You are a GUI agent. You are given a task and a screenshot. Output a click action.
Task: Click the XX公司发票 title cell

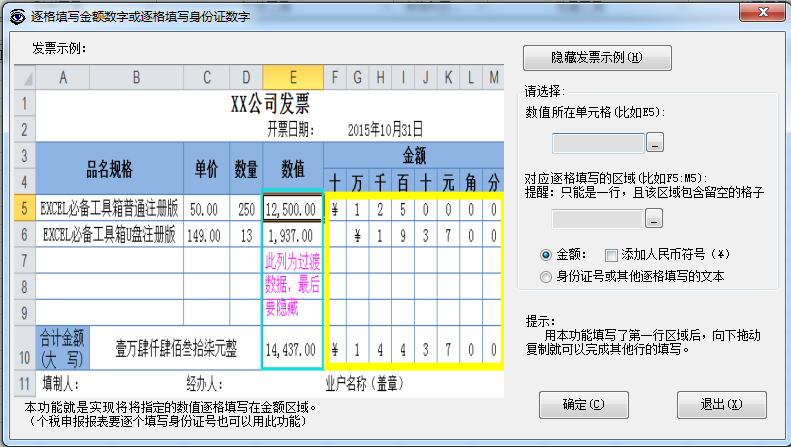pyautogui.click(x=270, y=103)
